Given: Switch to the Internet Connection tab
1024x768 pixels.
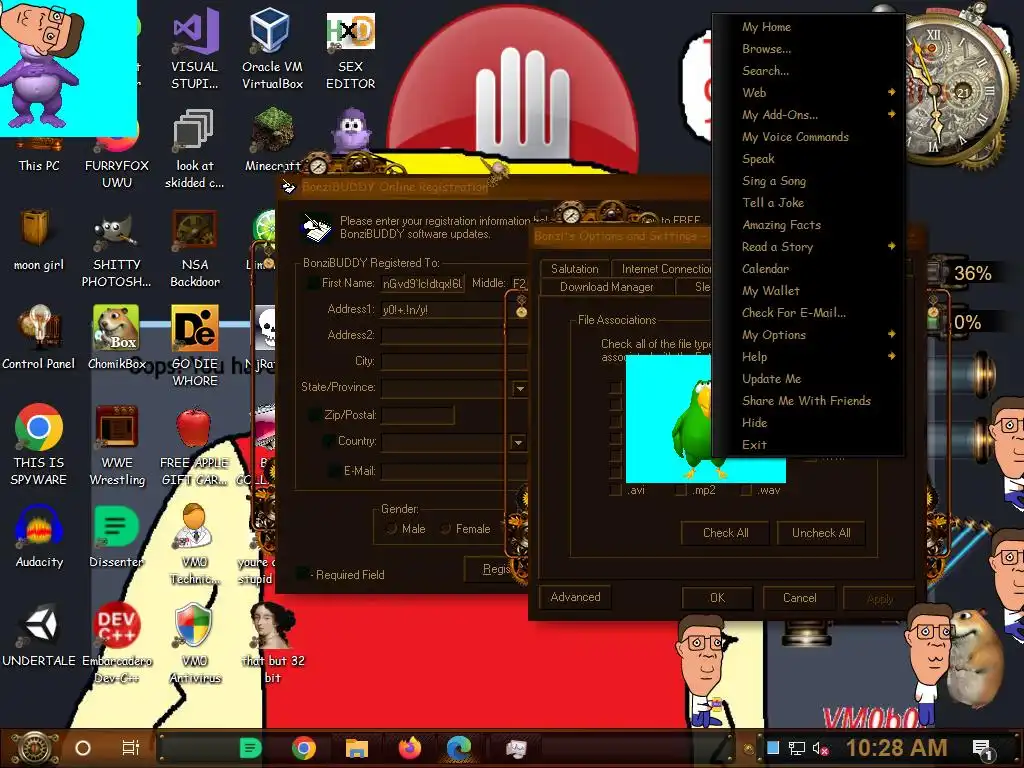Looking at the screenshot, I should tap(662, 268).
